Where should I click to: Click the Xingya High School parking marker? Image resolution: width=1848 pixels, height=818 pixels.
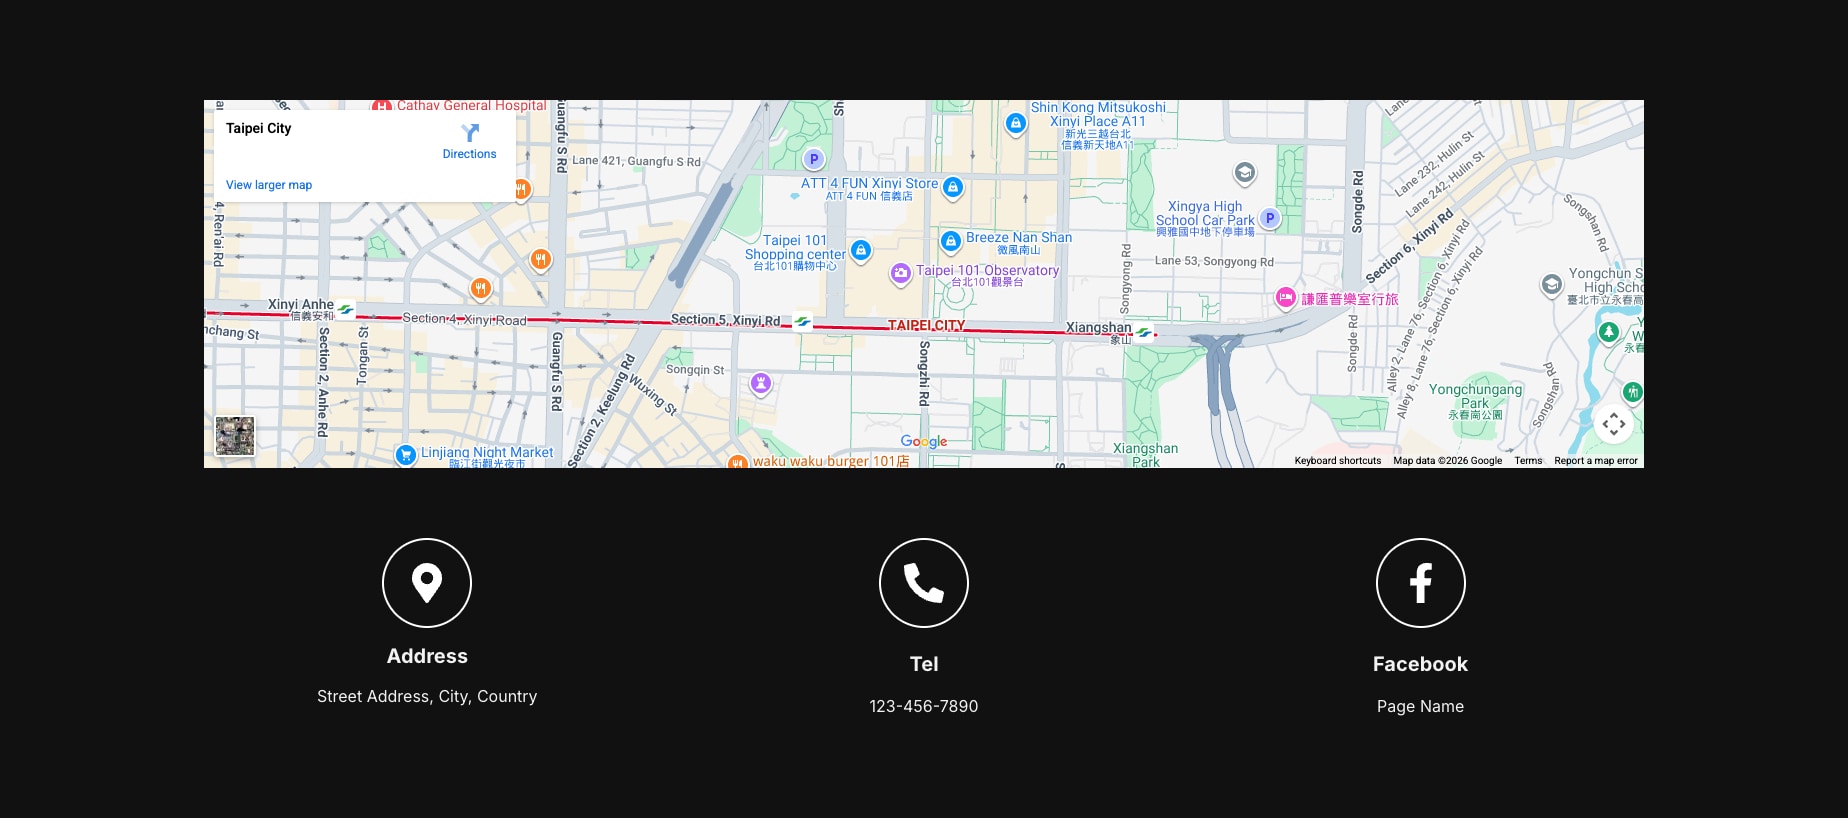click(1270, 218)
